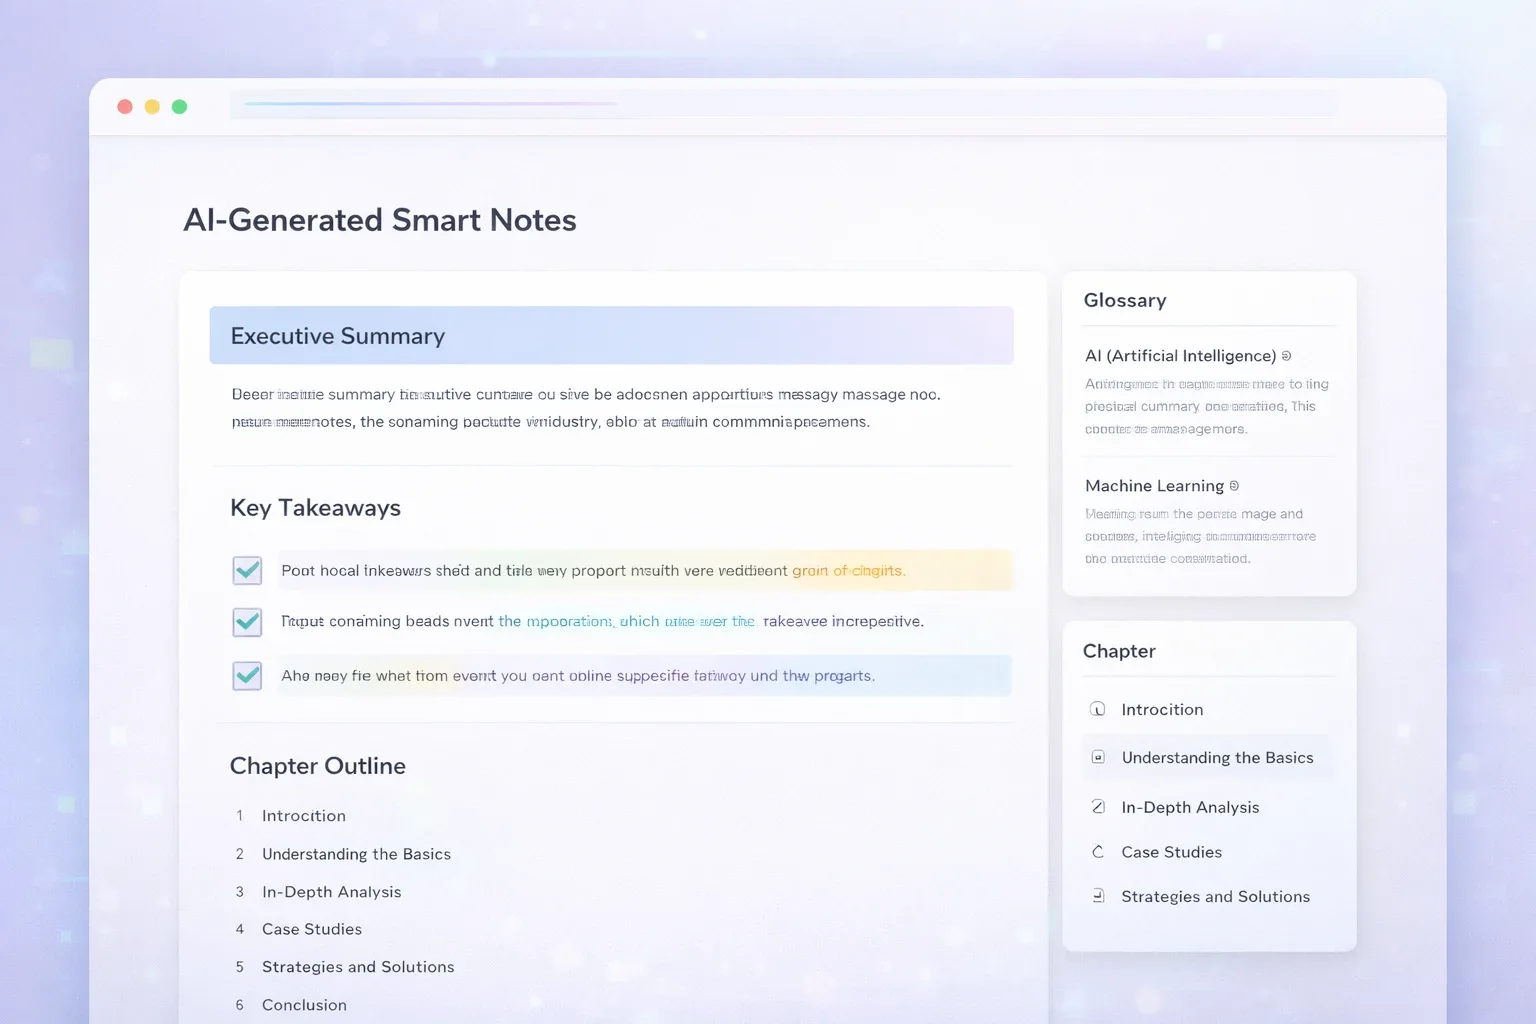Click the pencil icon next to In-Depth Analysis
This screenshot has width=1536, height=1024.
click(1098, 807)
